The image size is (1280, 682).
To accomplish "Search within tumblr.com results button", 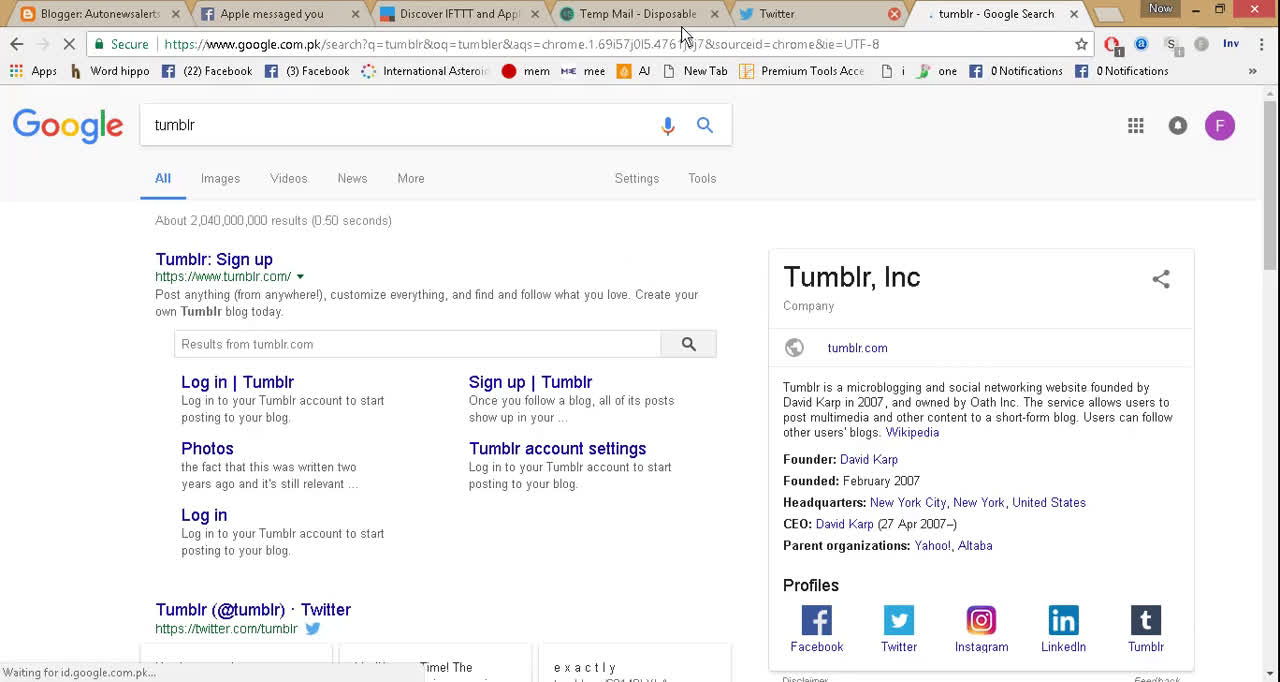I will 688,344.
